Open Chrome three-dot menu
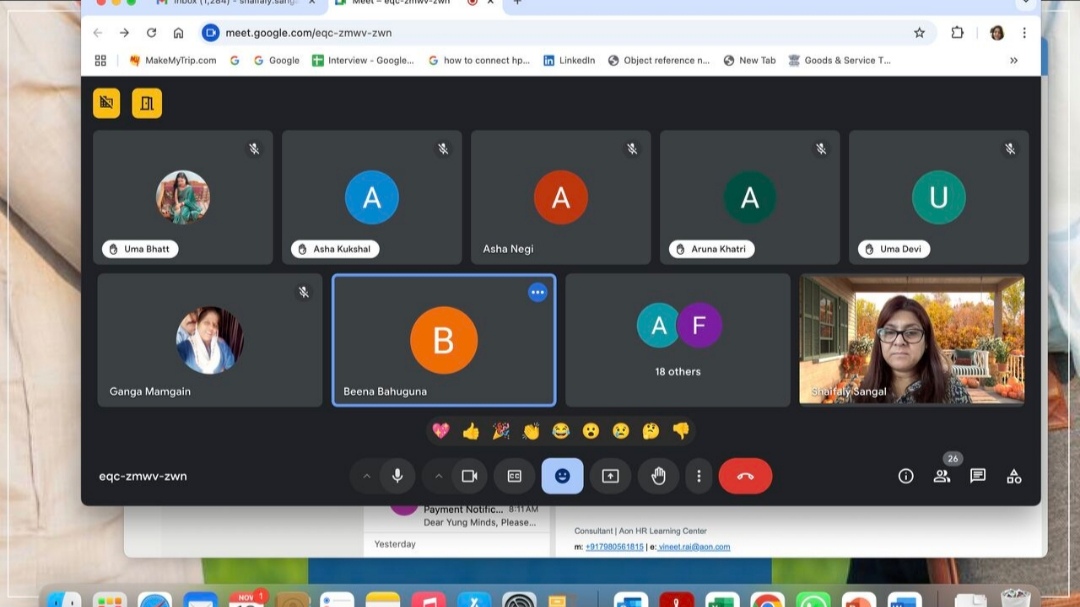 coord(1024,32)
